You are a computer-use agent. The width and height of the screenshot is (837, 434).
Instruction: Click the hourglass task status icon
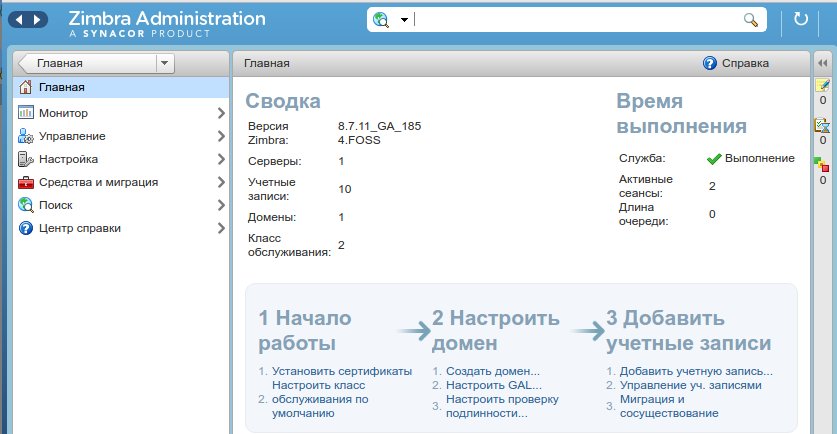point(822,125)
